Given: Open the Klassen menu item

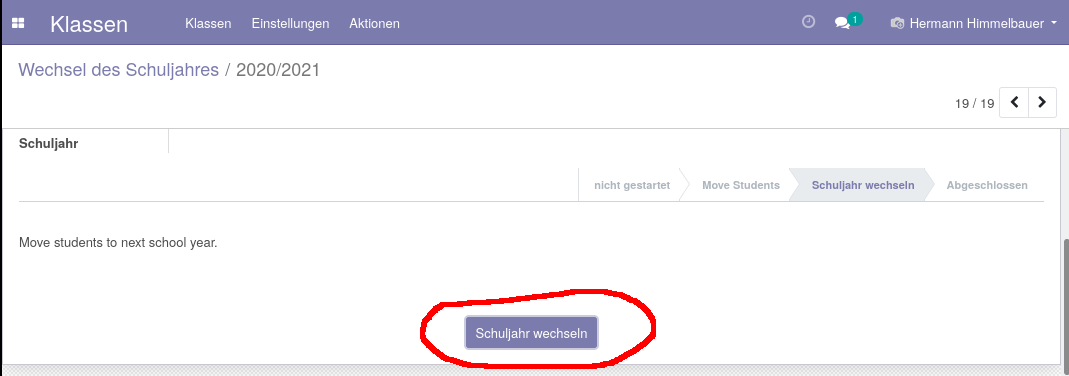Looking at the screenshot, I should (208, 23).
